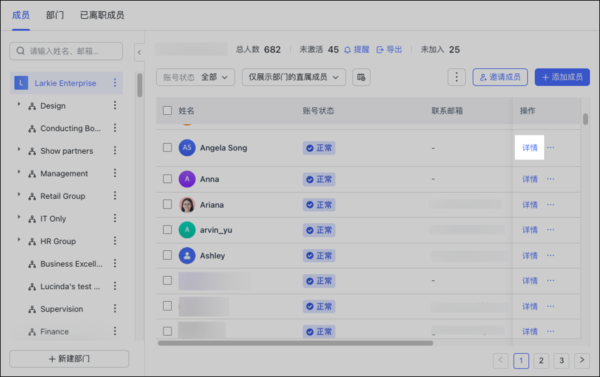Screen dimensions: 600x377
Task: Open options menu for Retail Group
Action: pos(115,196)
